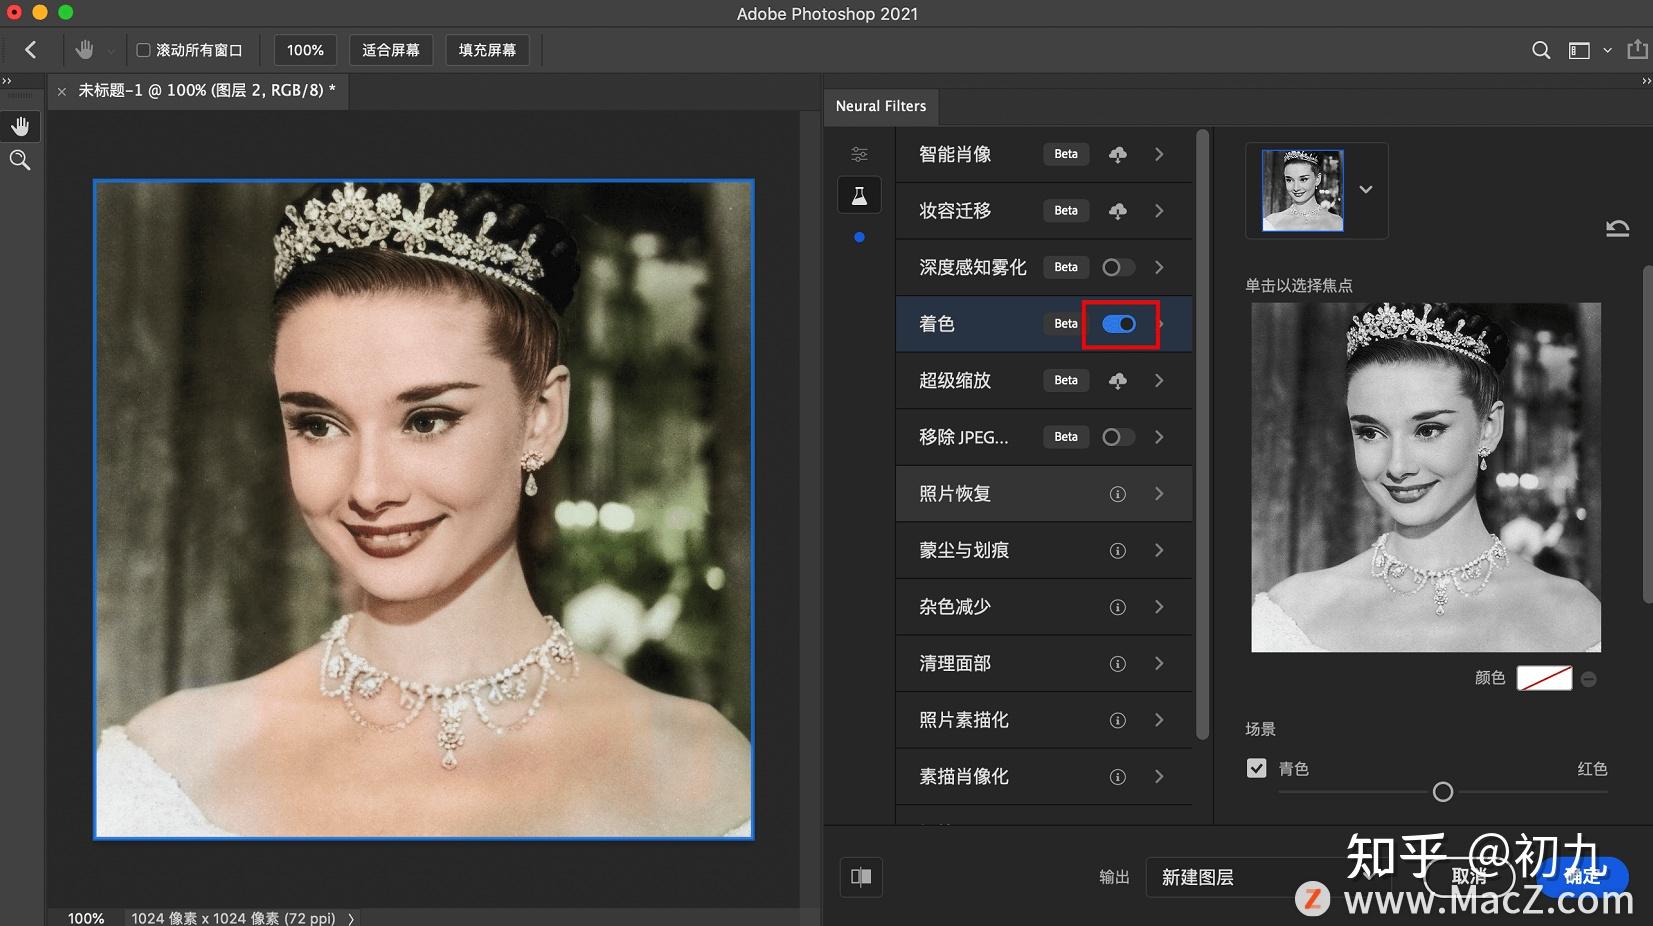Screen dimensions: 1653x926
Task: Expand 照片恢复 filter chevron
Action: pos(1159,494)
